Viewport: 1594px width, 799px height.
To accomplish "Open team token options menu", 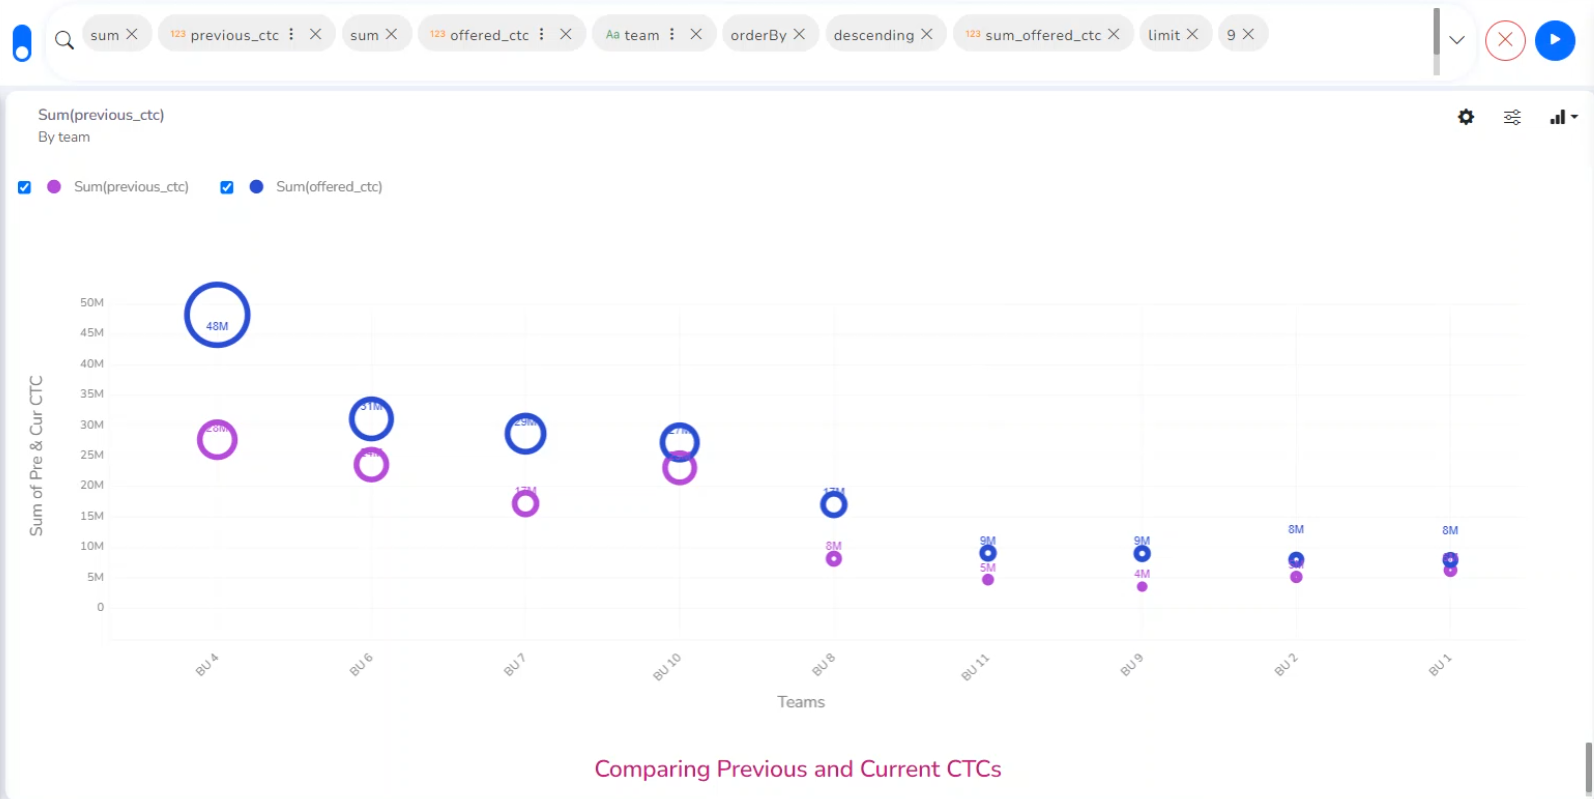I will pos(672,34).
